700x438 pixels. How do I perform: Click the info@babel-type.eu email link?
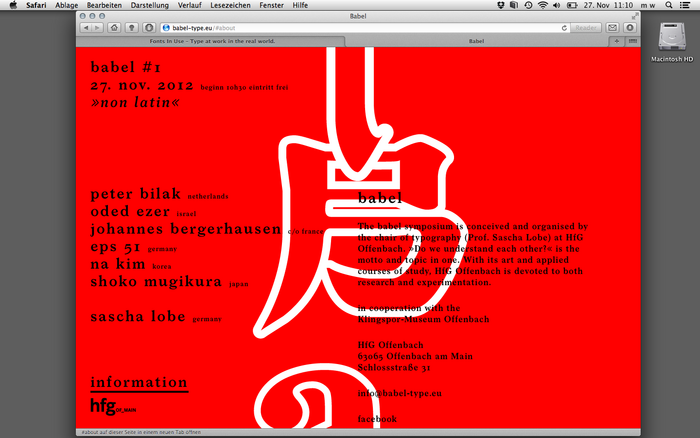click(400, 393)
